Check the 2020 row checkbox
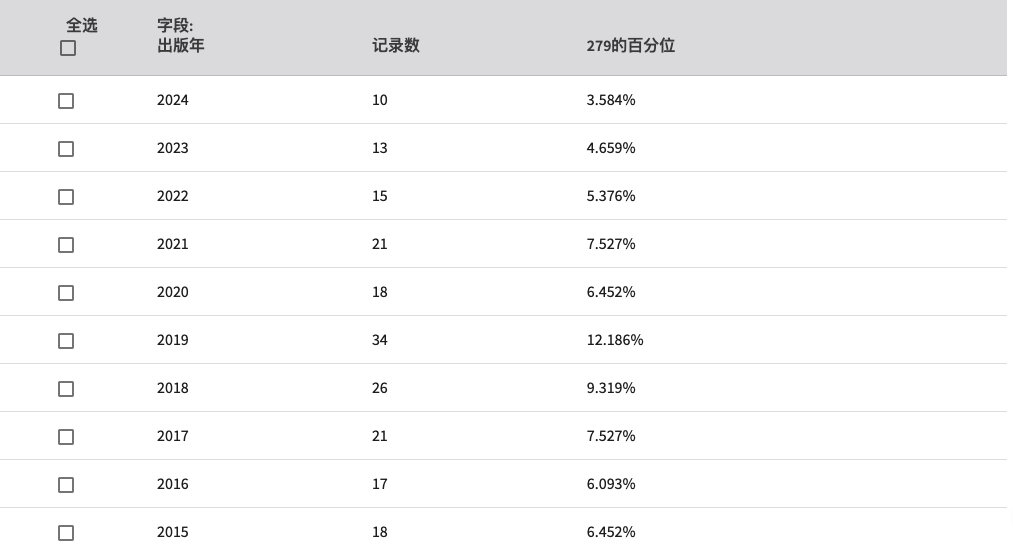The image size is (1013, 554). click(66, 293)
